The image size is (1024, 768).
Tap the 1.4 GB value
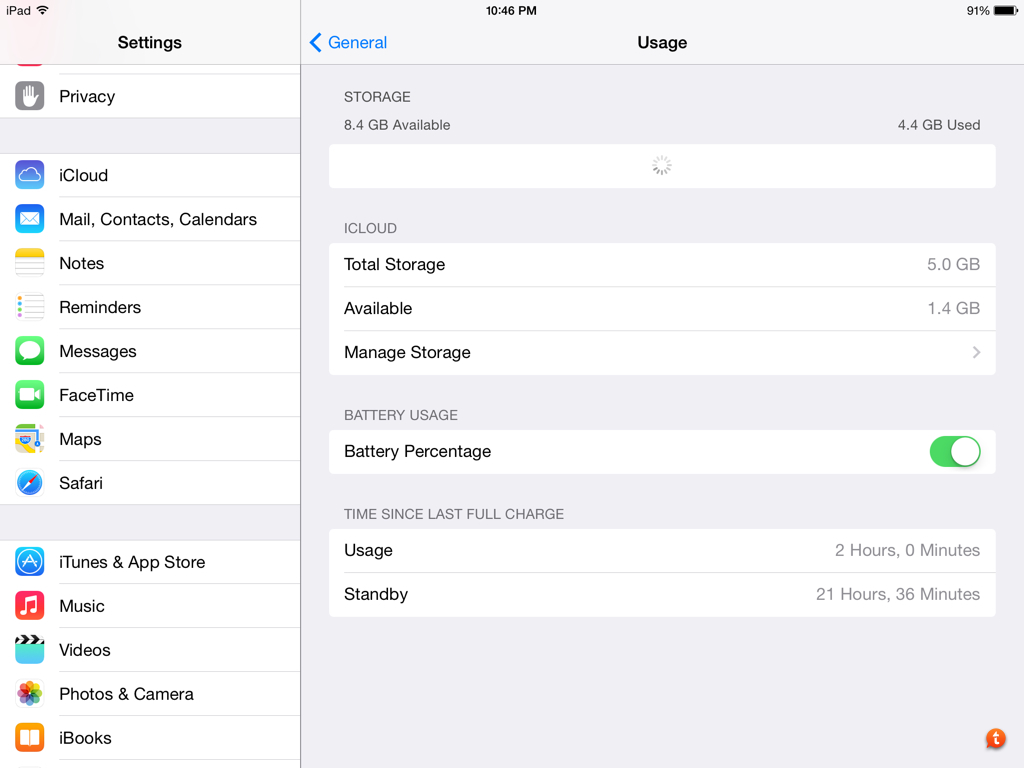tap(953, 308)
